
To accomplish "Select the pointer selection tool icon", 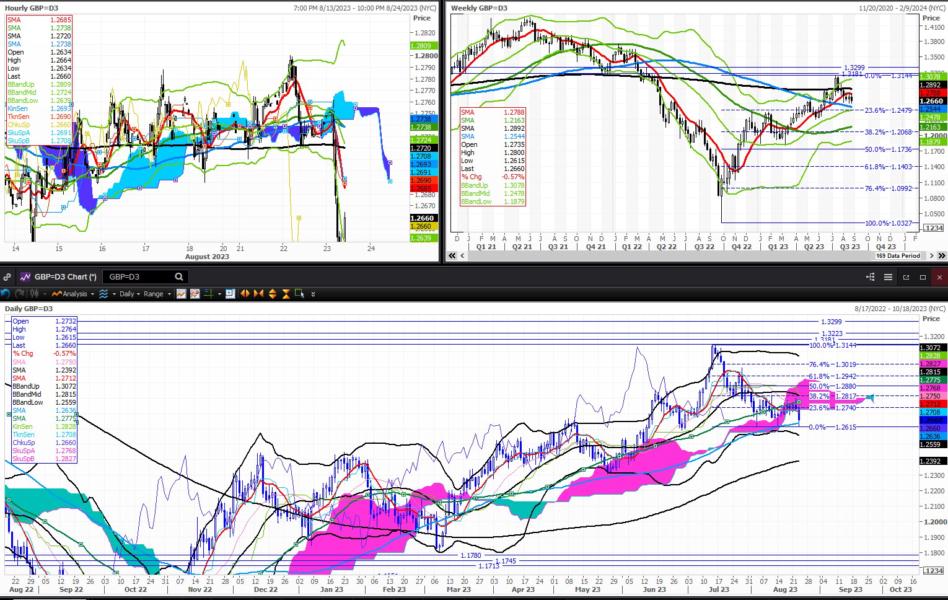I will coord(299,294).
